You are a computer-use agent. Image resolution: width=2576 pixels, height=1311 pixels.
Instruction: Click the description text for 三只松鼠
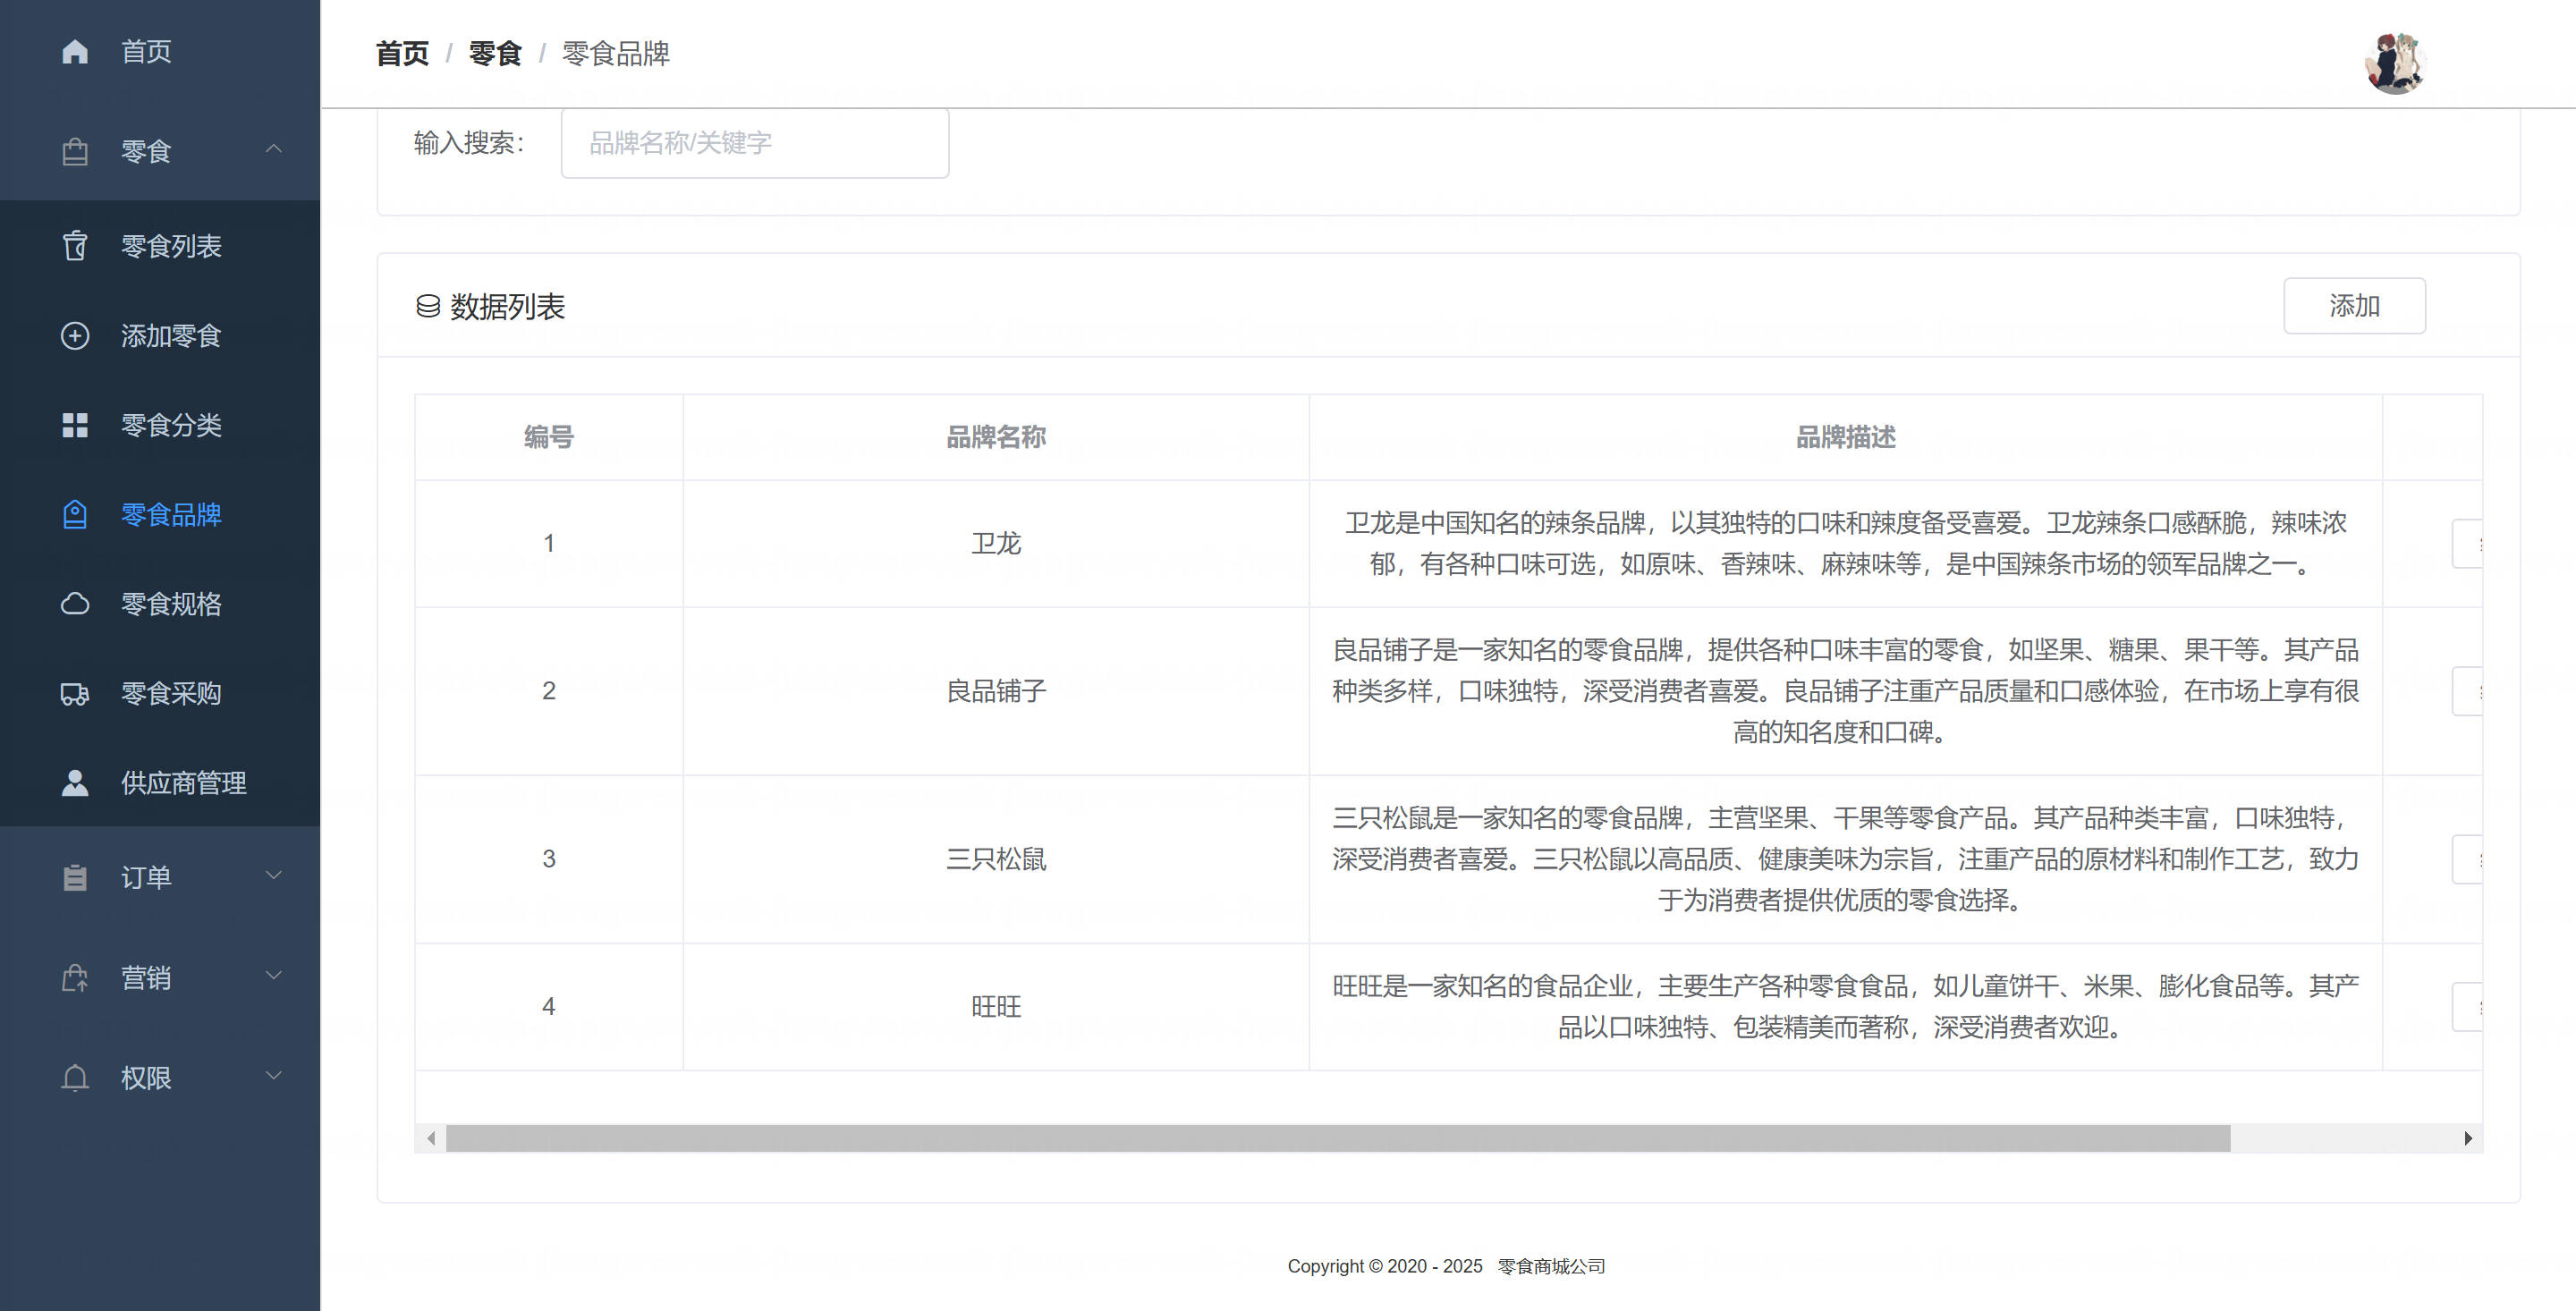(1845, 859)
